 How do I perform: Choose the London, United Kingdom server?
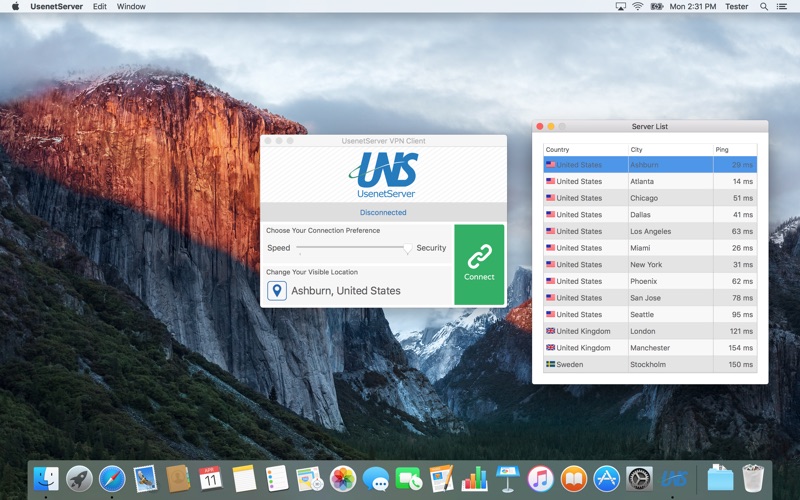(650, 331)
